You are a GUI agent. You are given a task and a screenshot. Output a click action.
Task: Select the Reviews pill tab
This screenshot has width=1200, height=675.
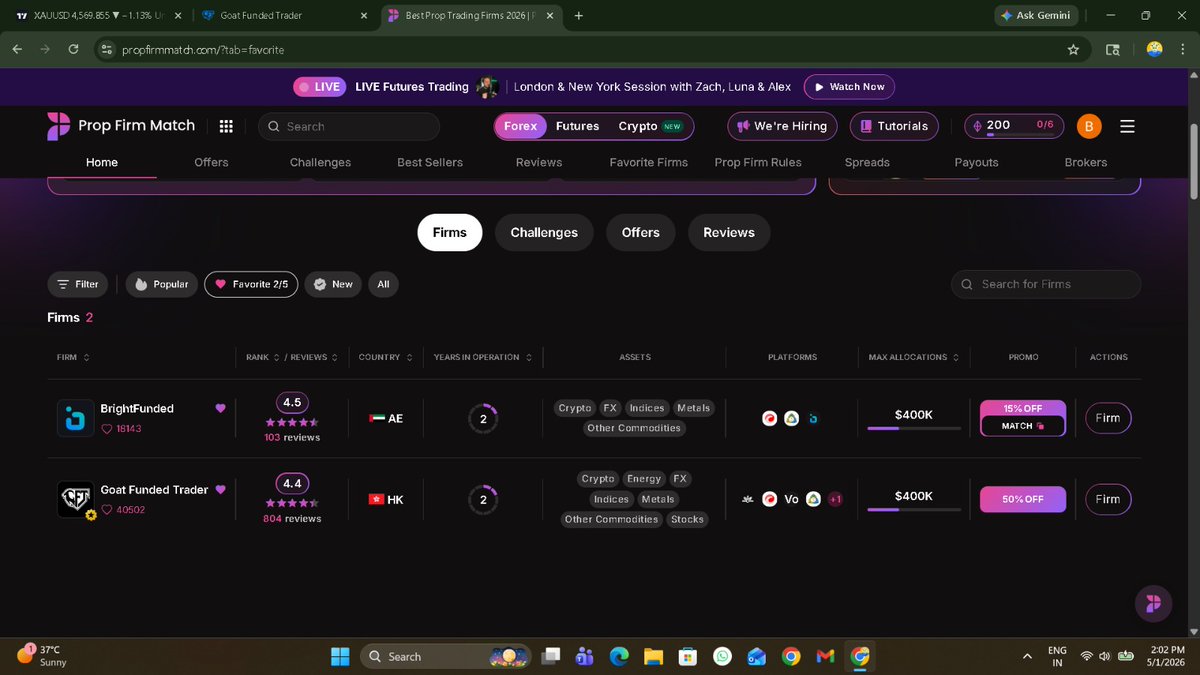click(729, 232)
